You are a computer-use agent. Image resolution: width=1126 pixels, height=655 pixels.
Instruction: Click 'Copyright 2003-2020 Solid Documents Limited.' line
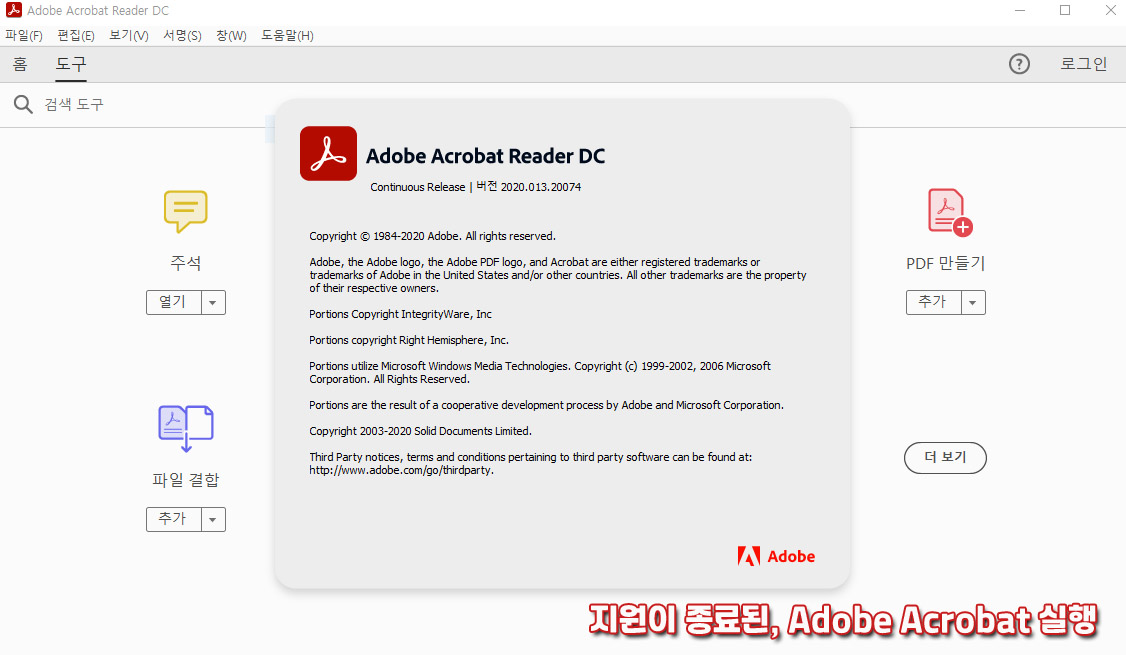(x=420, y=431)
